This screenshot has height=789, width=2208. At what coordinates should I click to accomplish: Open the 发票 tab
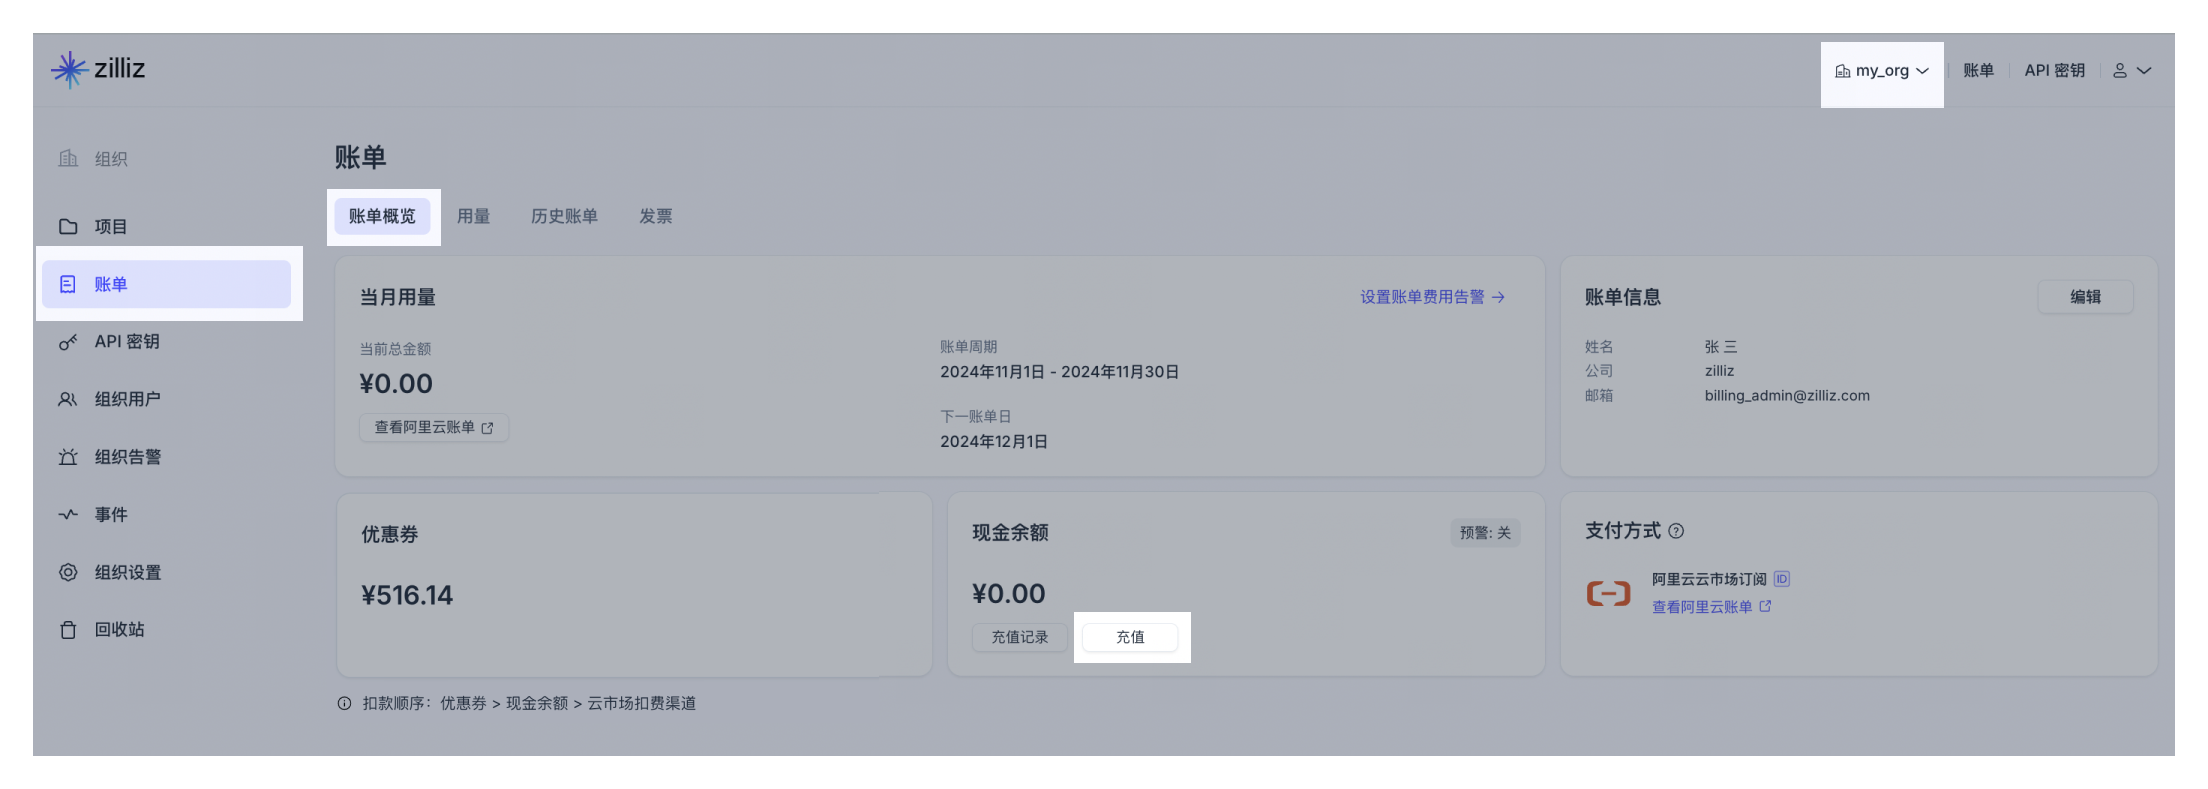tap(656, 216)
